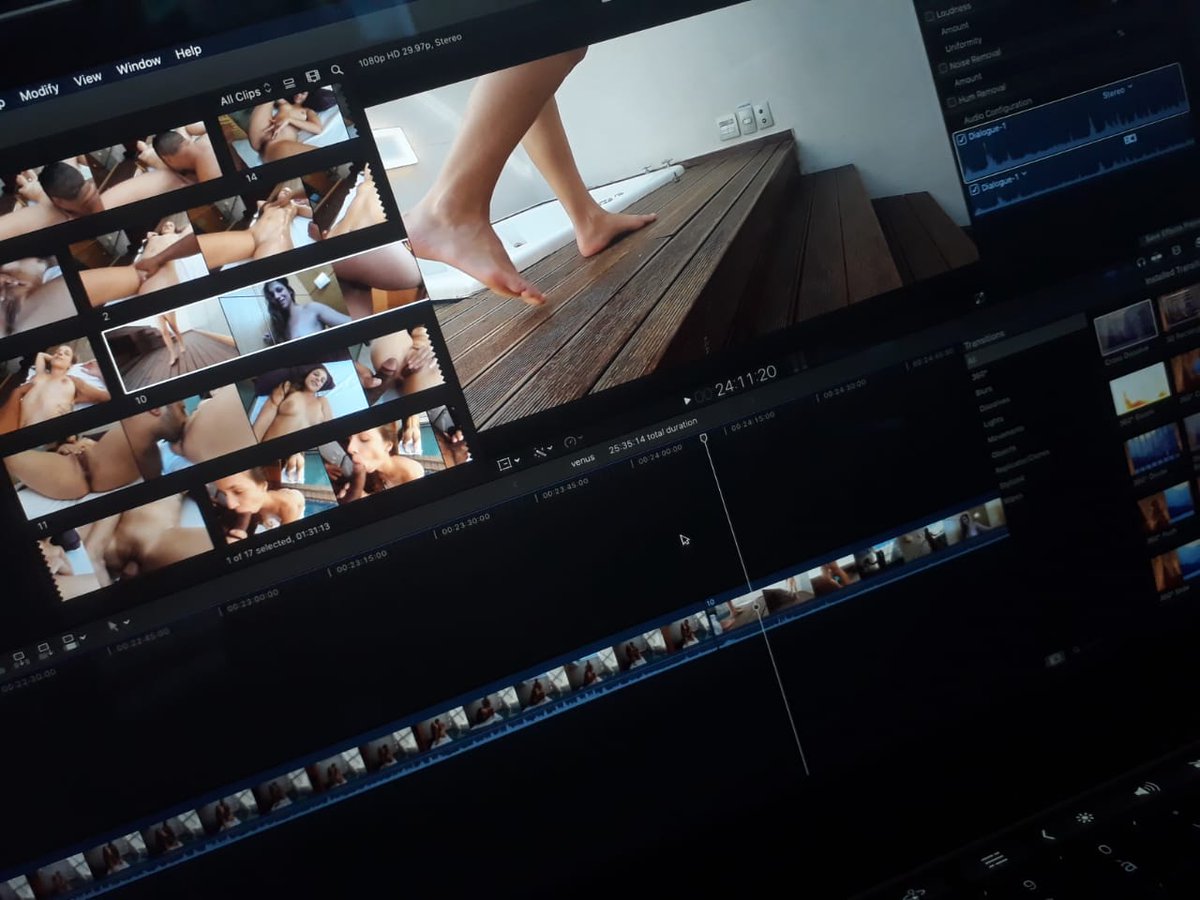
Task: Open the Help menu
Action: pyautogui.click(x=188, y=52)
